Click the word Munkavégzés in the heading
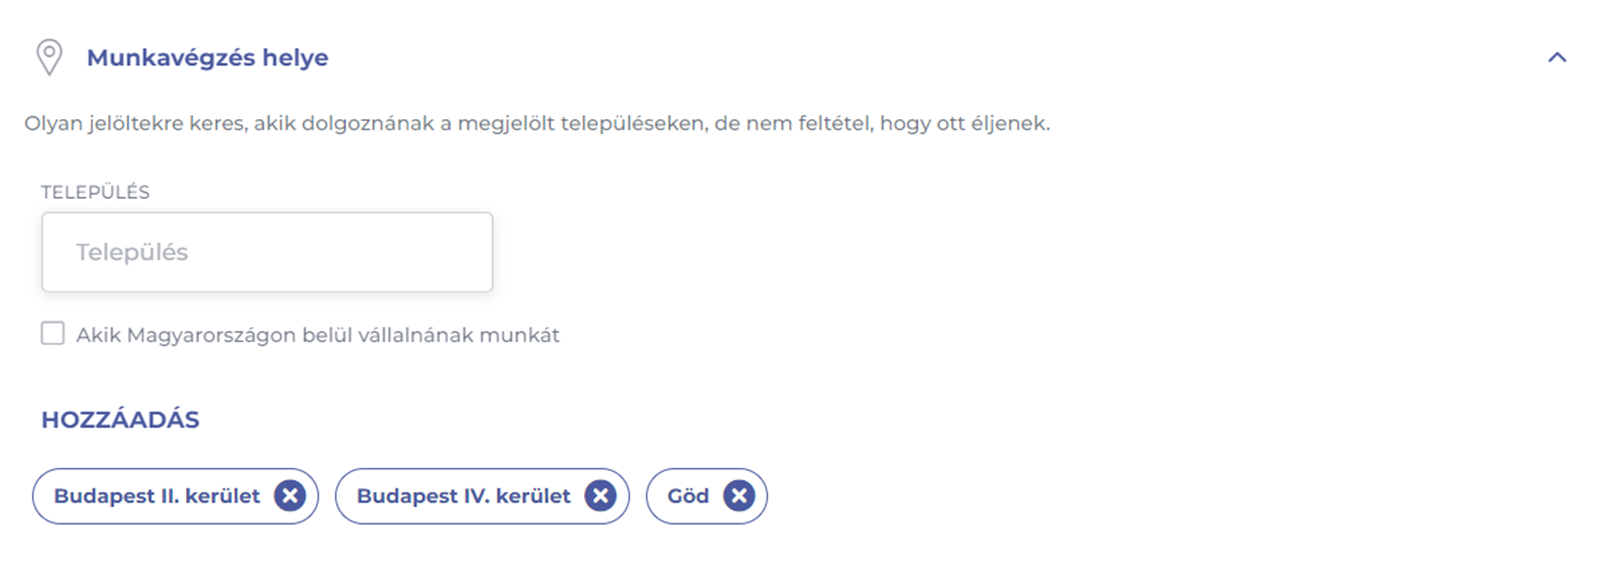This screenshot has height=570, width=1603. point(171,58)
